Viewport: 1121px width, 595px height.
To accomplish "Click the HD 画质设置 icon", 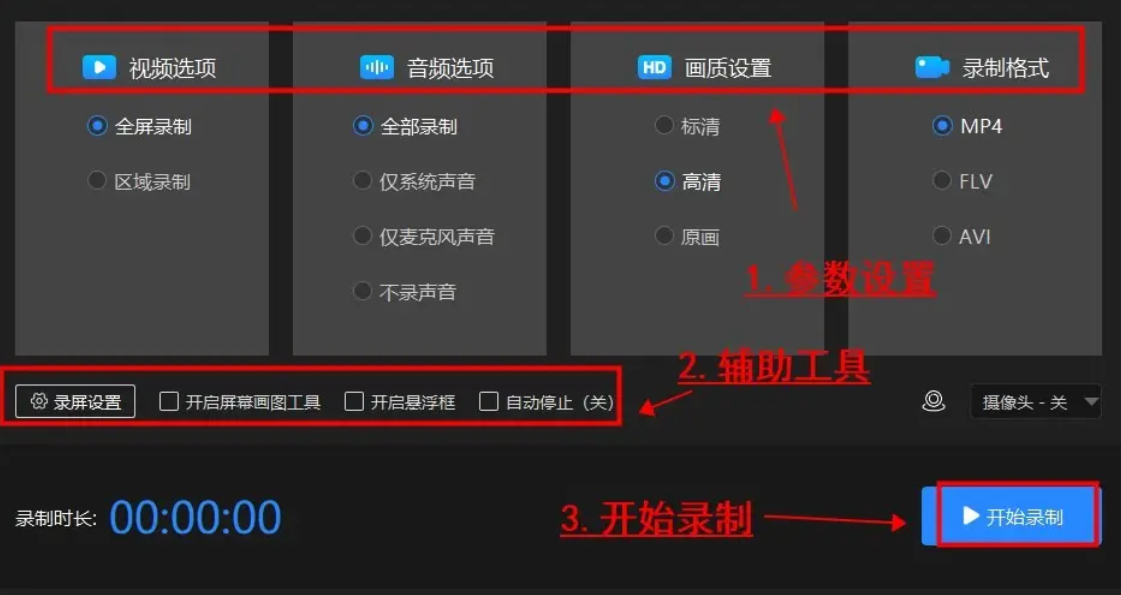I will coord(654,67).
